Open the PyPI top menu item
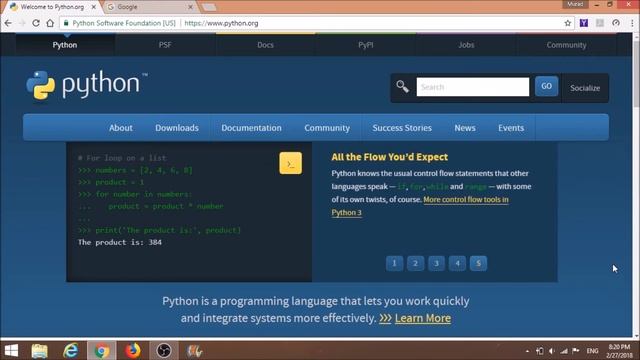This screenshot has height=360, width=640. (x=366, y=45)
